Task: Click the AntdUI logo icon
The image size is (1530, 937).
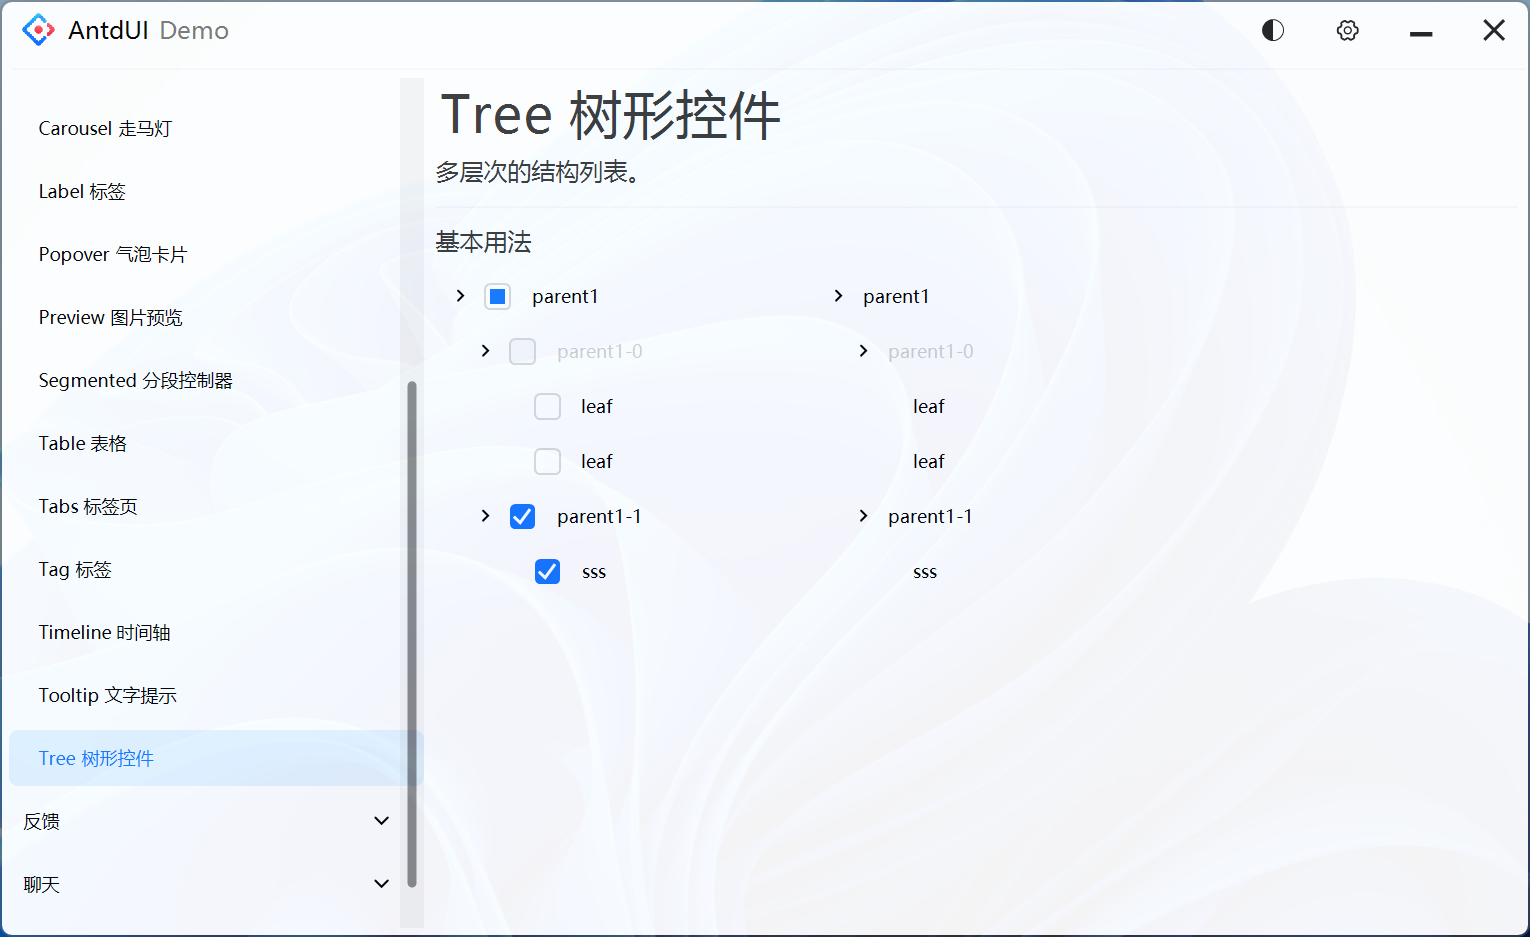Action: pos(37,30)
